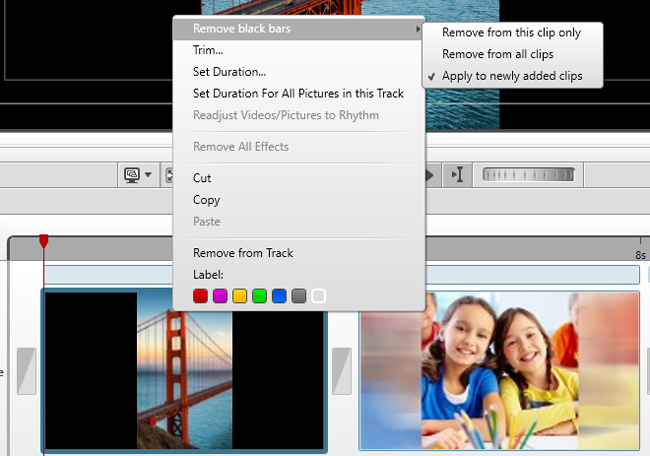Choose the yellow label swatch
The width and height of the screenshot is (650, 456).
pos(240,296)
